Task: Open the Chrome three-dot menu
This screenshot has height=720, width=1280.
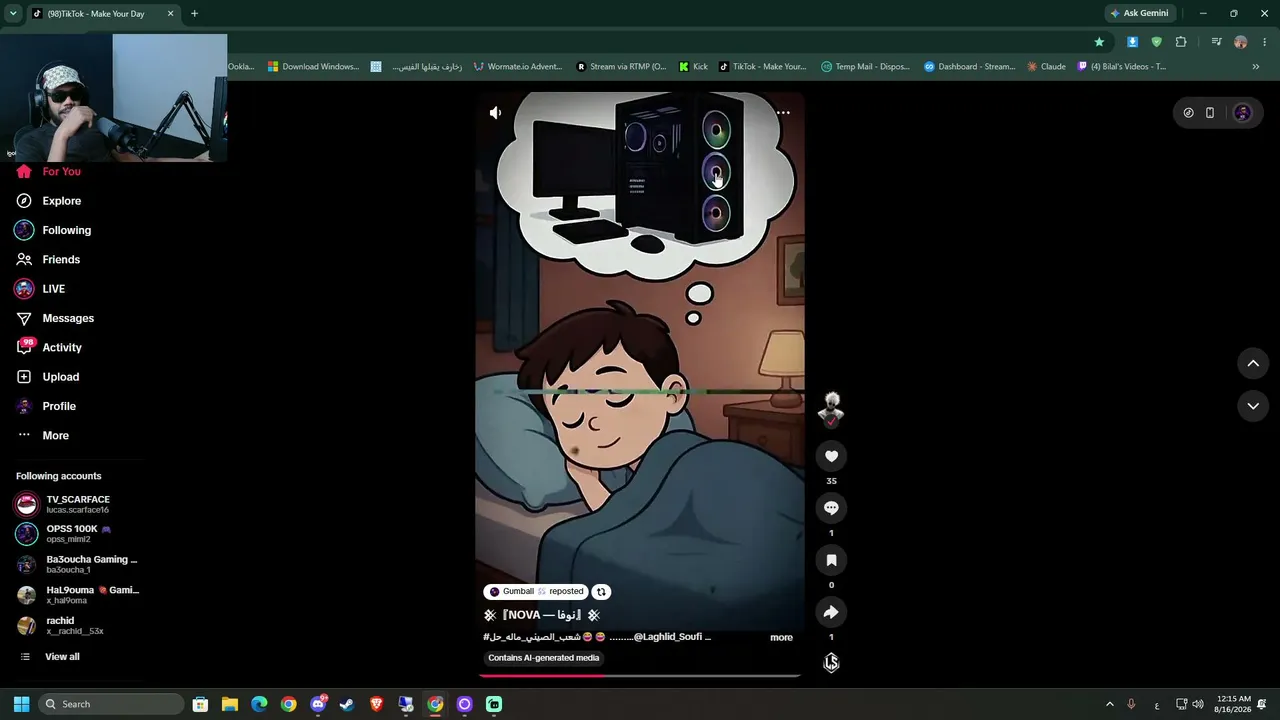Action: click(x=1265, y=42)
